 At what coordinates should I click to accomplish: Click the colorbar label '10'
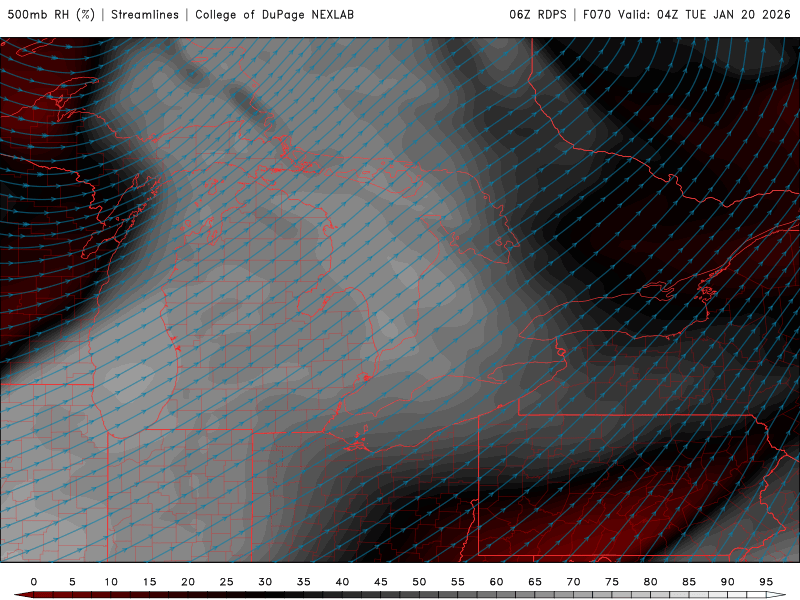coord(111,582)
